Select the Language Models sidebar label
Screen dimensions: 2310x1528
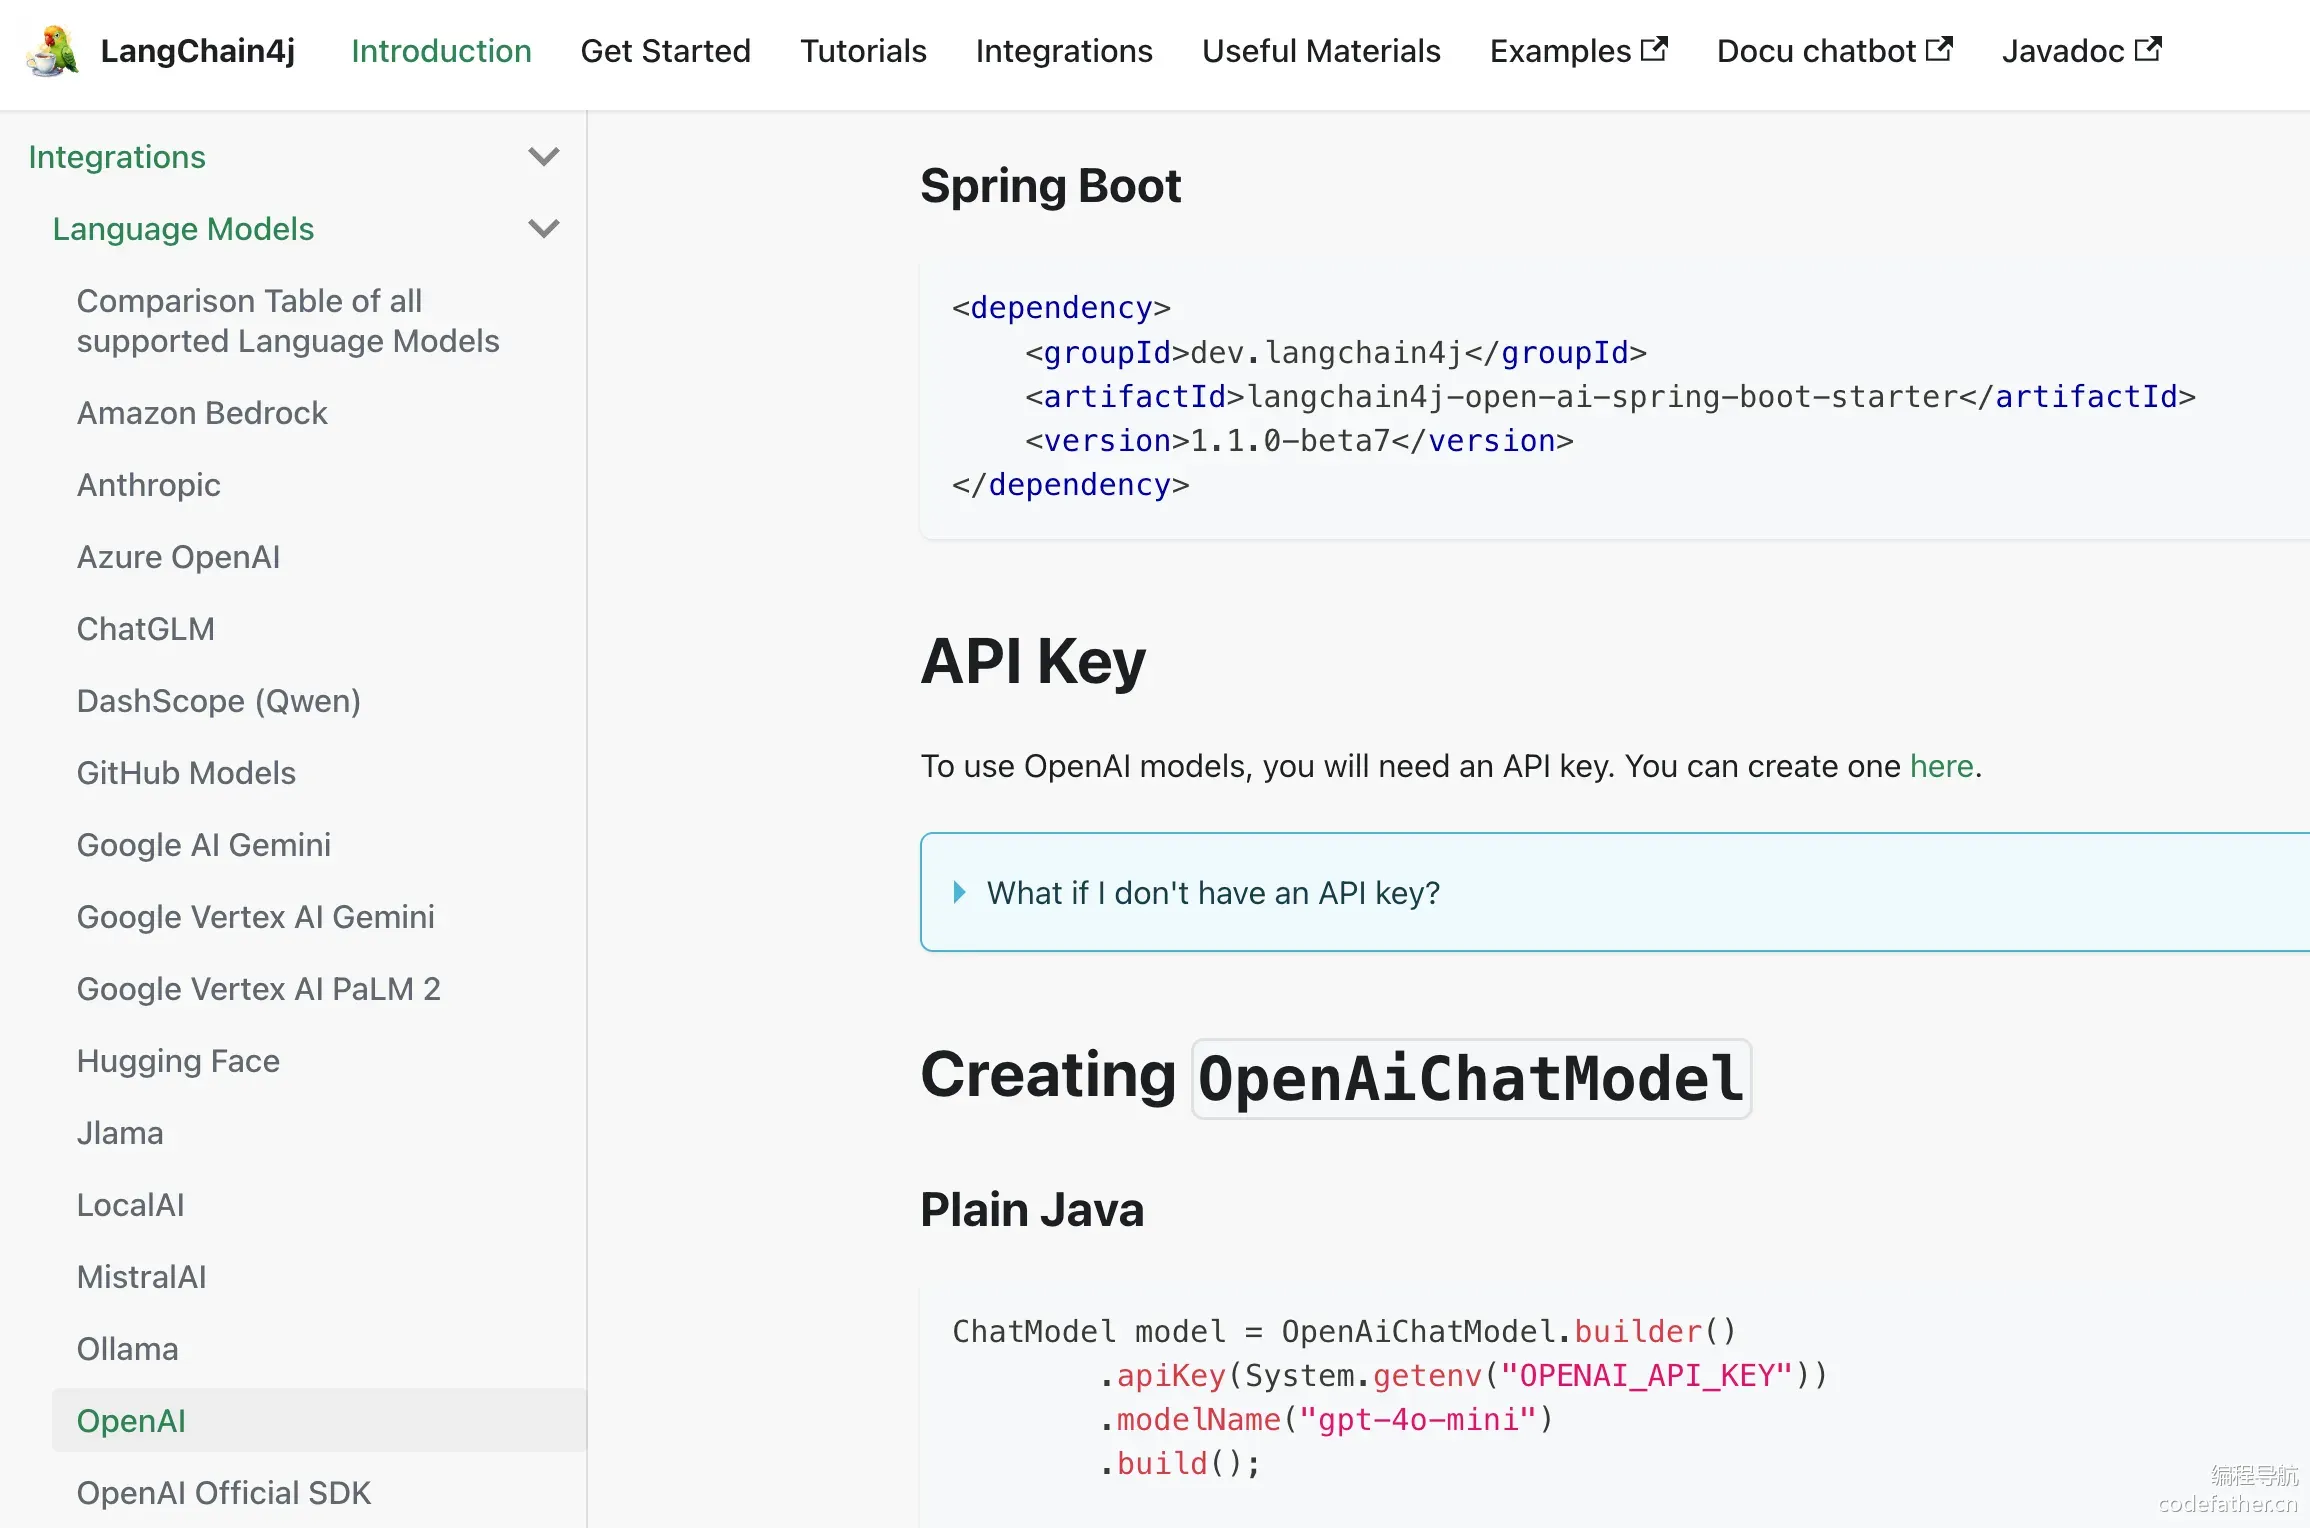(x=183, y=229)
